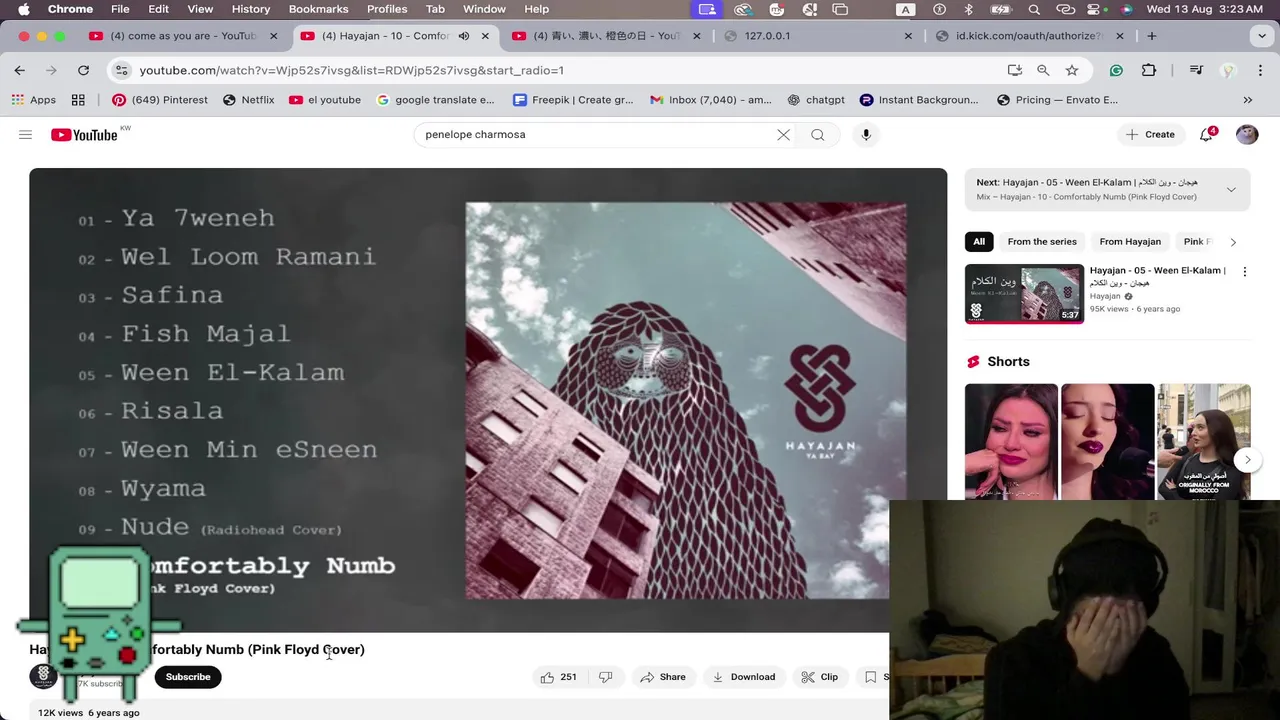The width and height of the screenshot is (1280, 720).
Task: Open a new tab with plus button
Action: pyautogui.click(x=1152, y=36)
